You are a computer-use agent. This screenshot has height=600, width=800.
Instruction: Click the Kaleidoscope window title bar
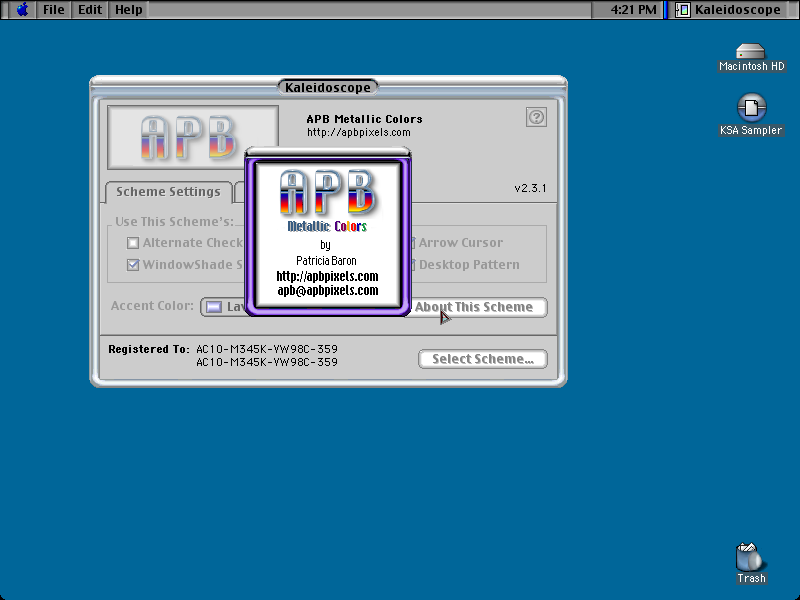[328, 87]
